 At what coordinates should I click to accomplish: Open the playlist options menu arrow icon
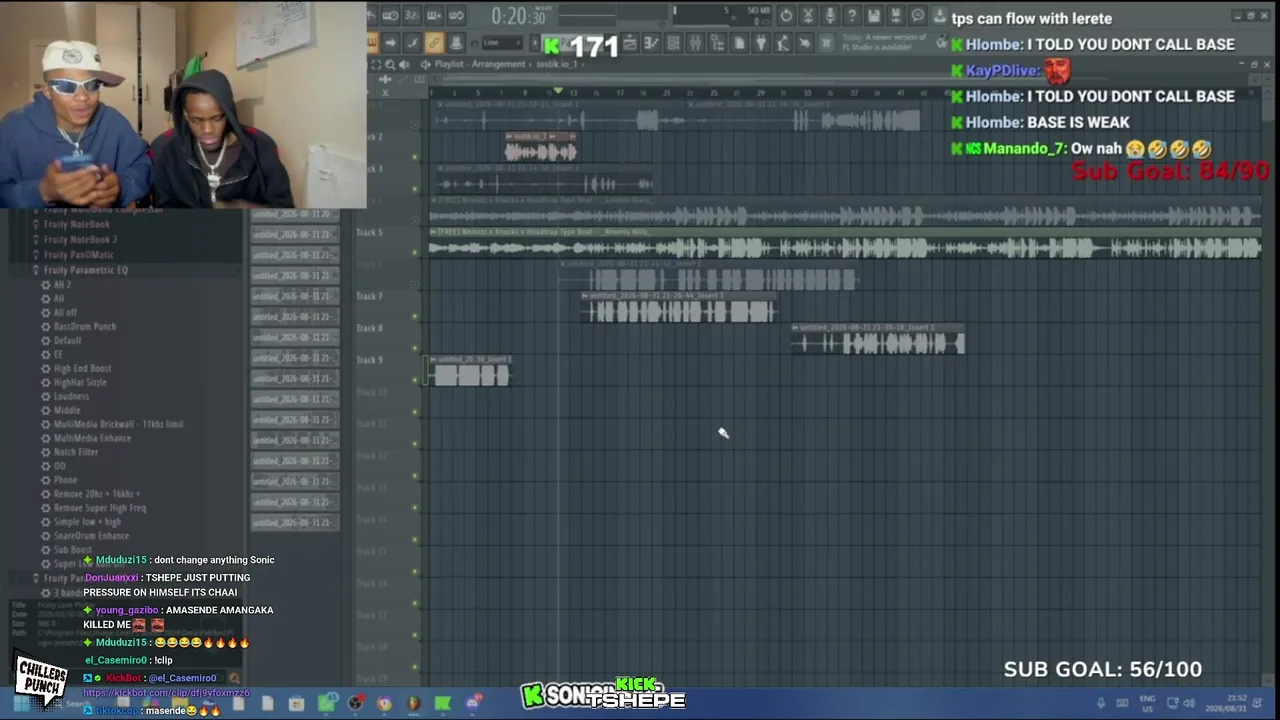425,64
